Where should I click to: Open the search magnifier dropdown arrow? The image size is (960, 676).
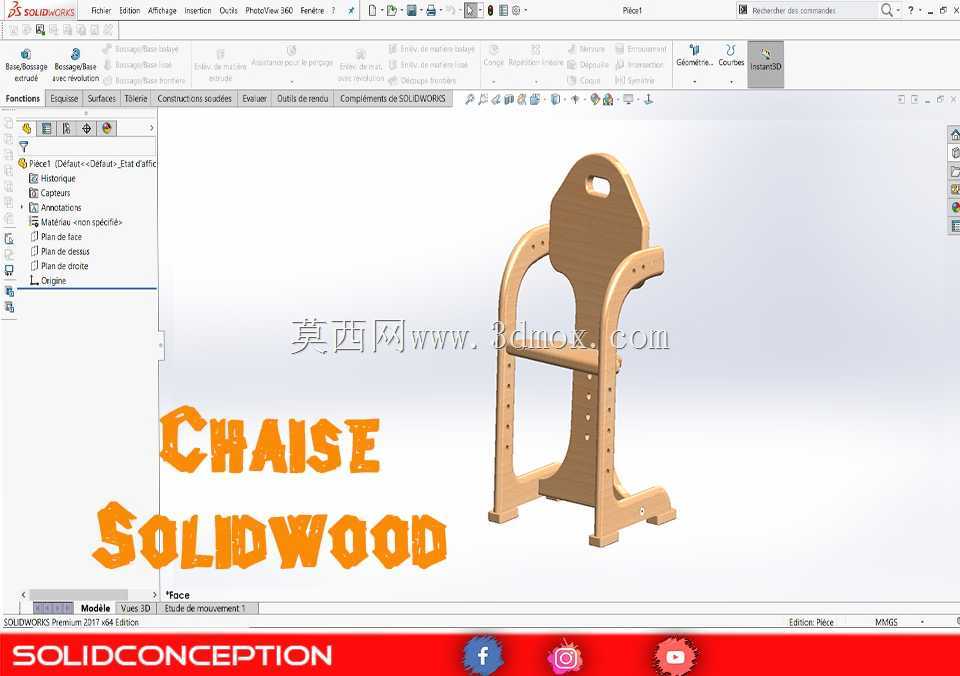[898, 10]
